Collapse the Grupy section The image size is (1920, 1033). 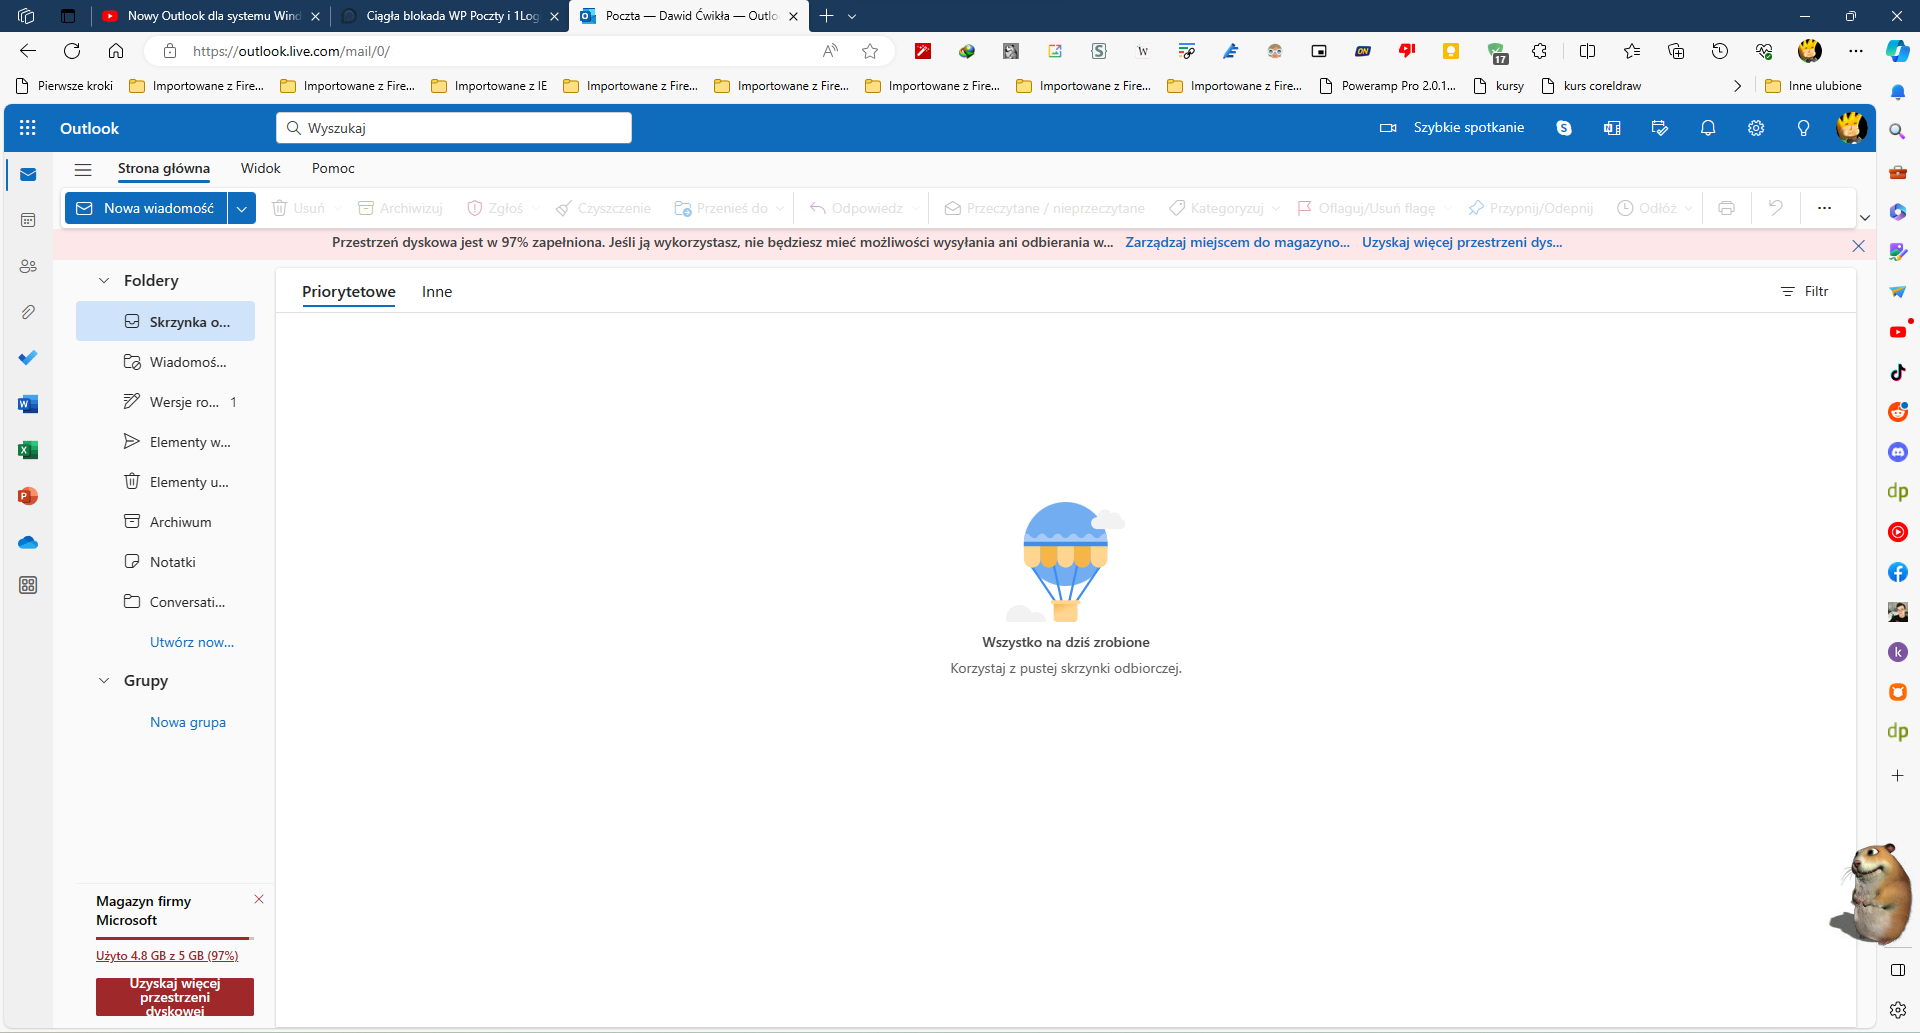(x=104, y=681)
